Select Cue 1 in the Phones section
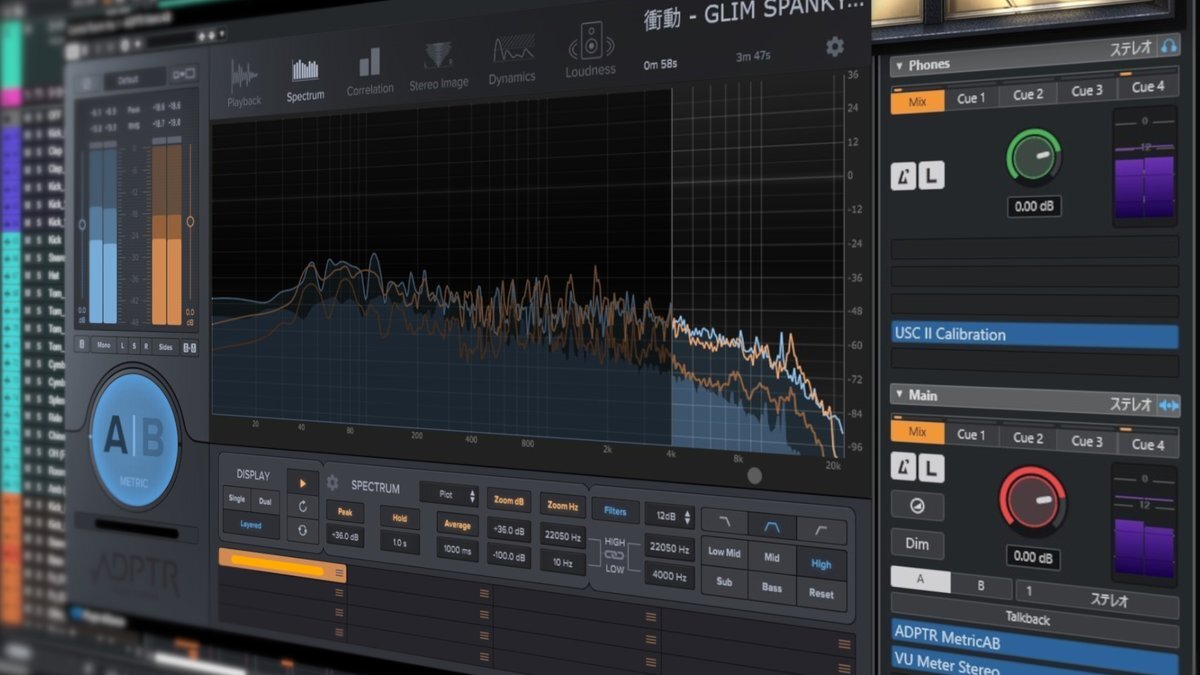This screenshot has width=1200, height=675. [971, 98]
